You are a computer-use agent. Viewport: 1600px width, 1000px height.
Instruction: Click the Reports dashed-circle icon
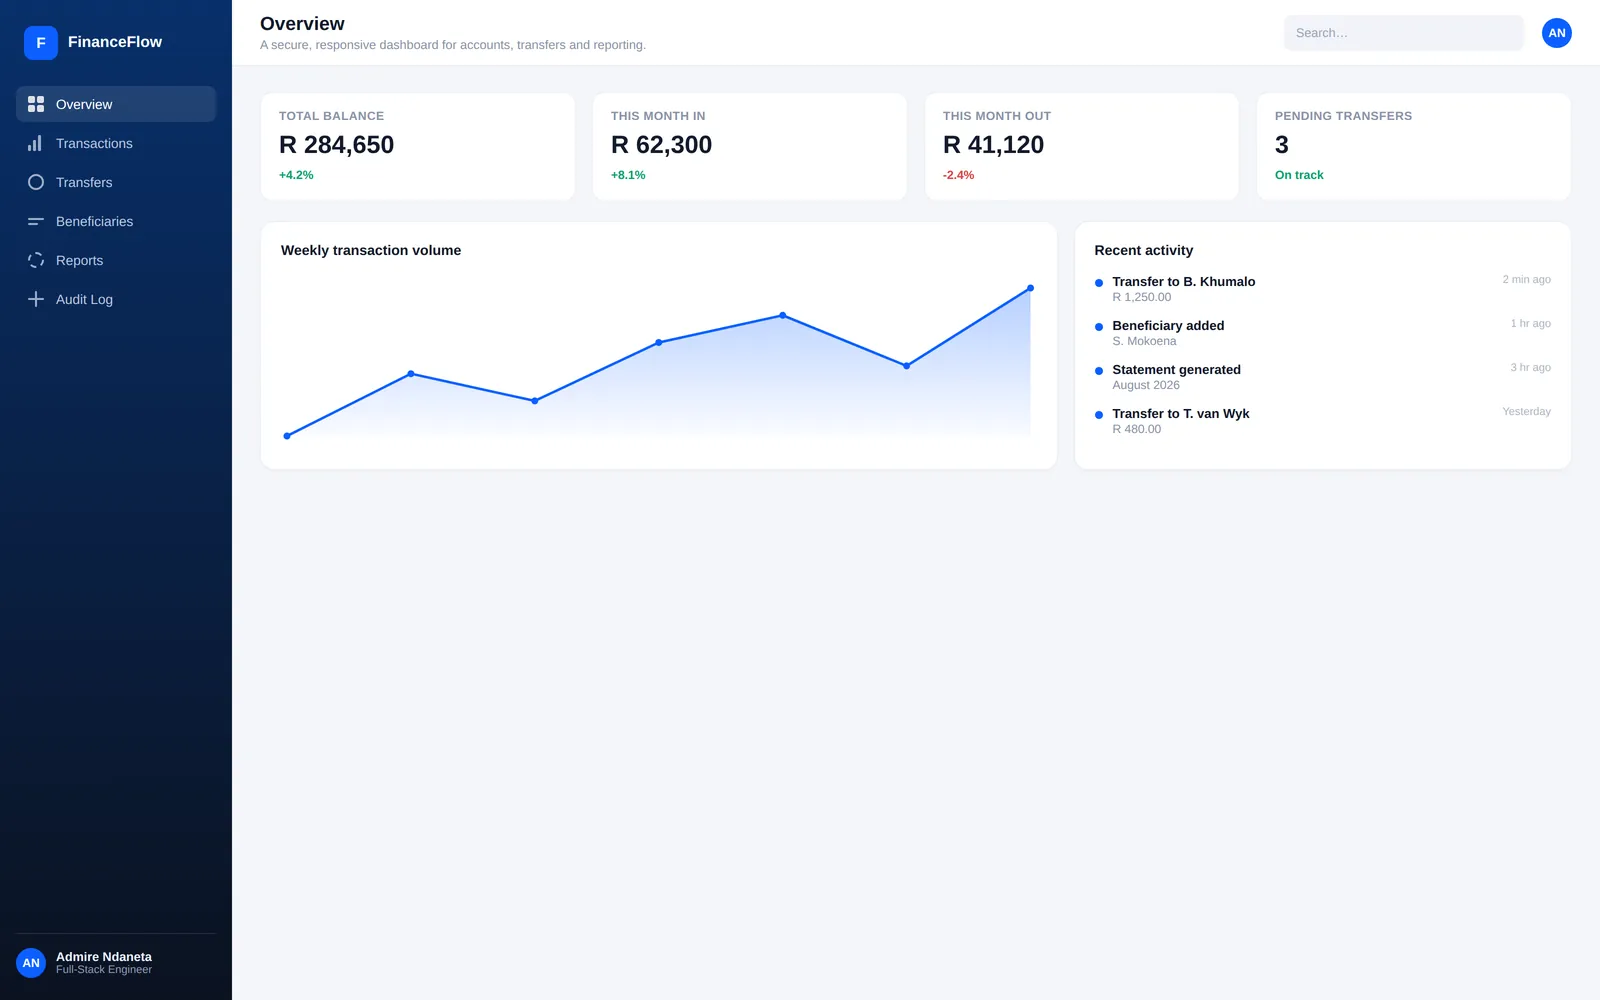click(36, 260)
